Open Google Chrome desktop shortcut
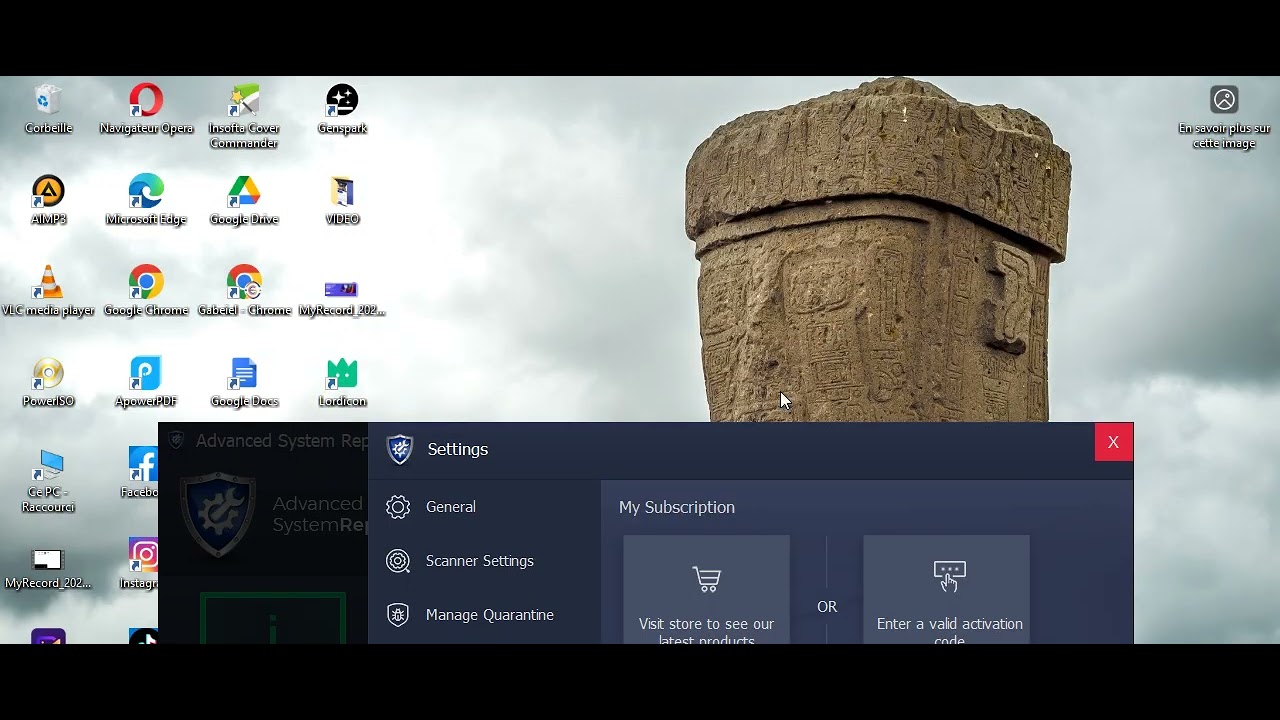 click(x=146, y=290)
